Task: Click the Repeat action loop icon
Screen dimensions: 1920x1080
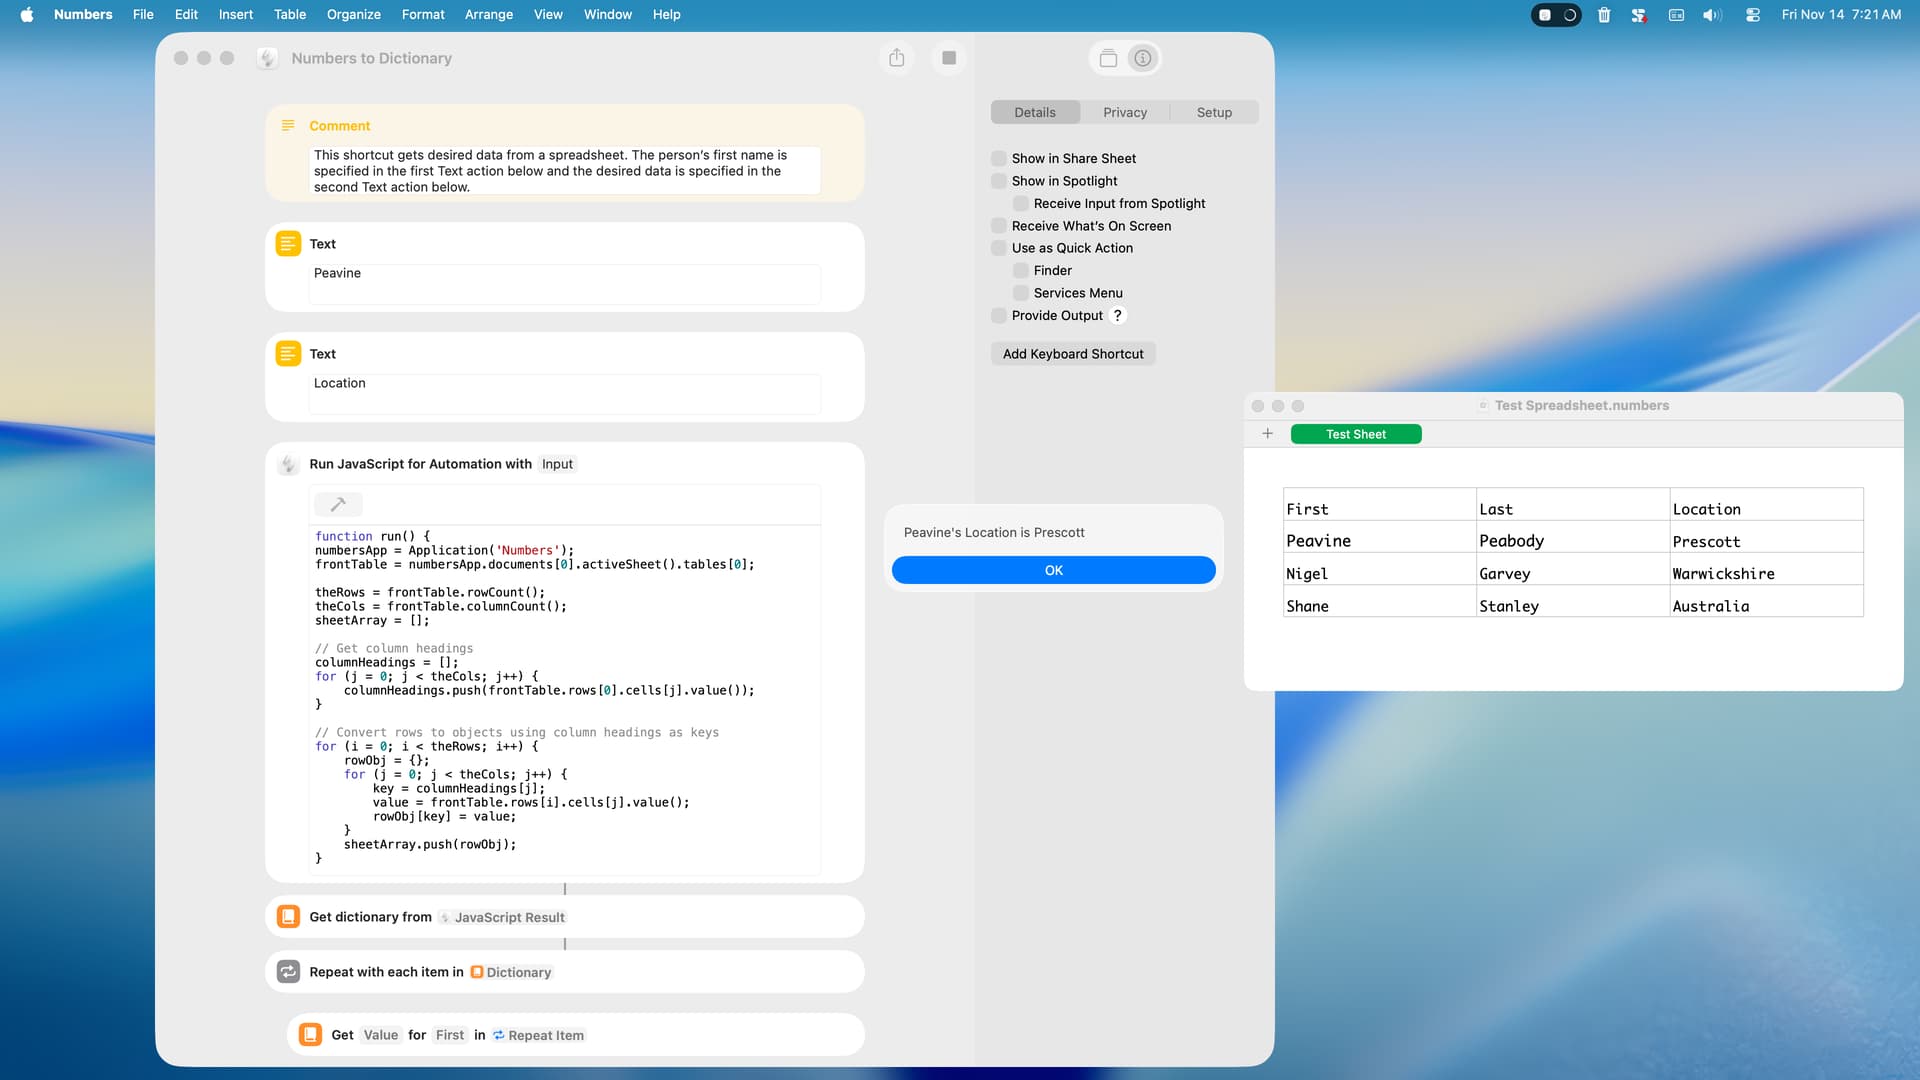Action: coord(288,972)
